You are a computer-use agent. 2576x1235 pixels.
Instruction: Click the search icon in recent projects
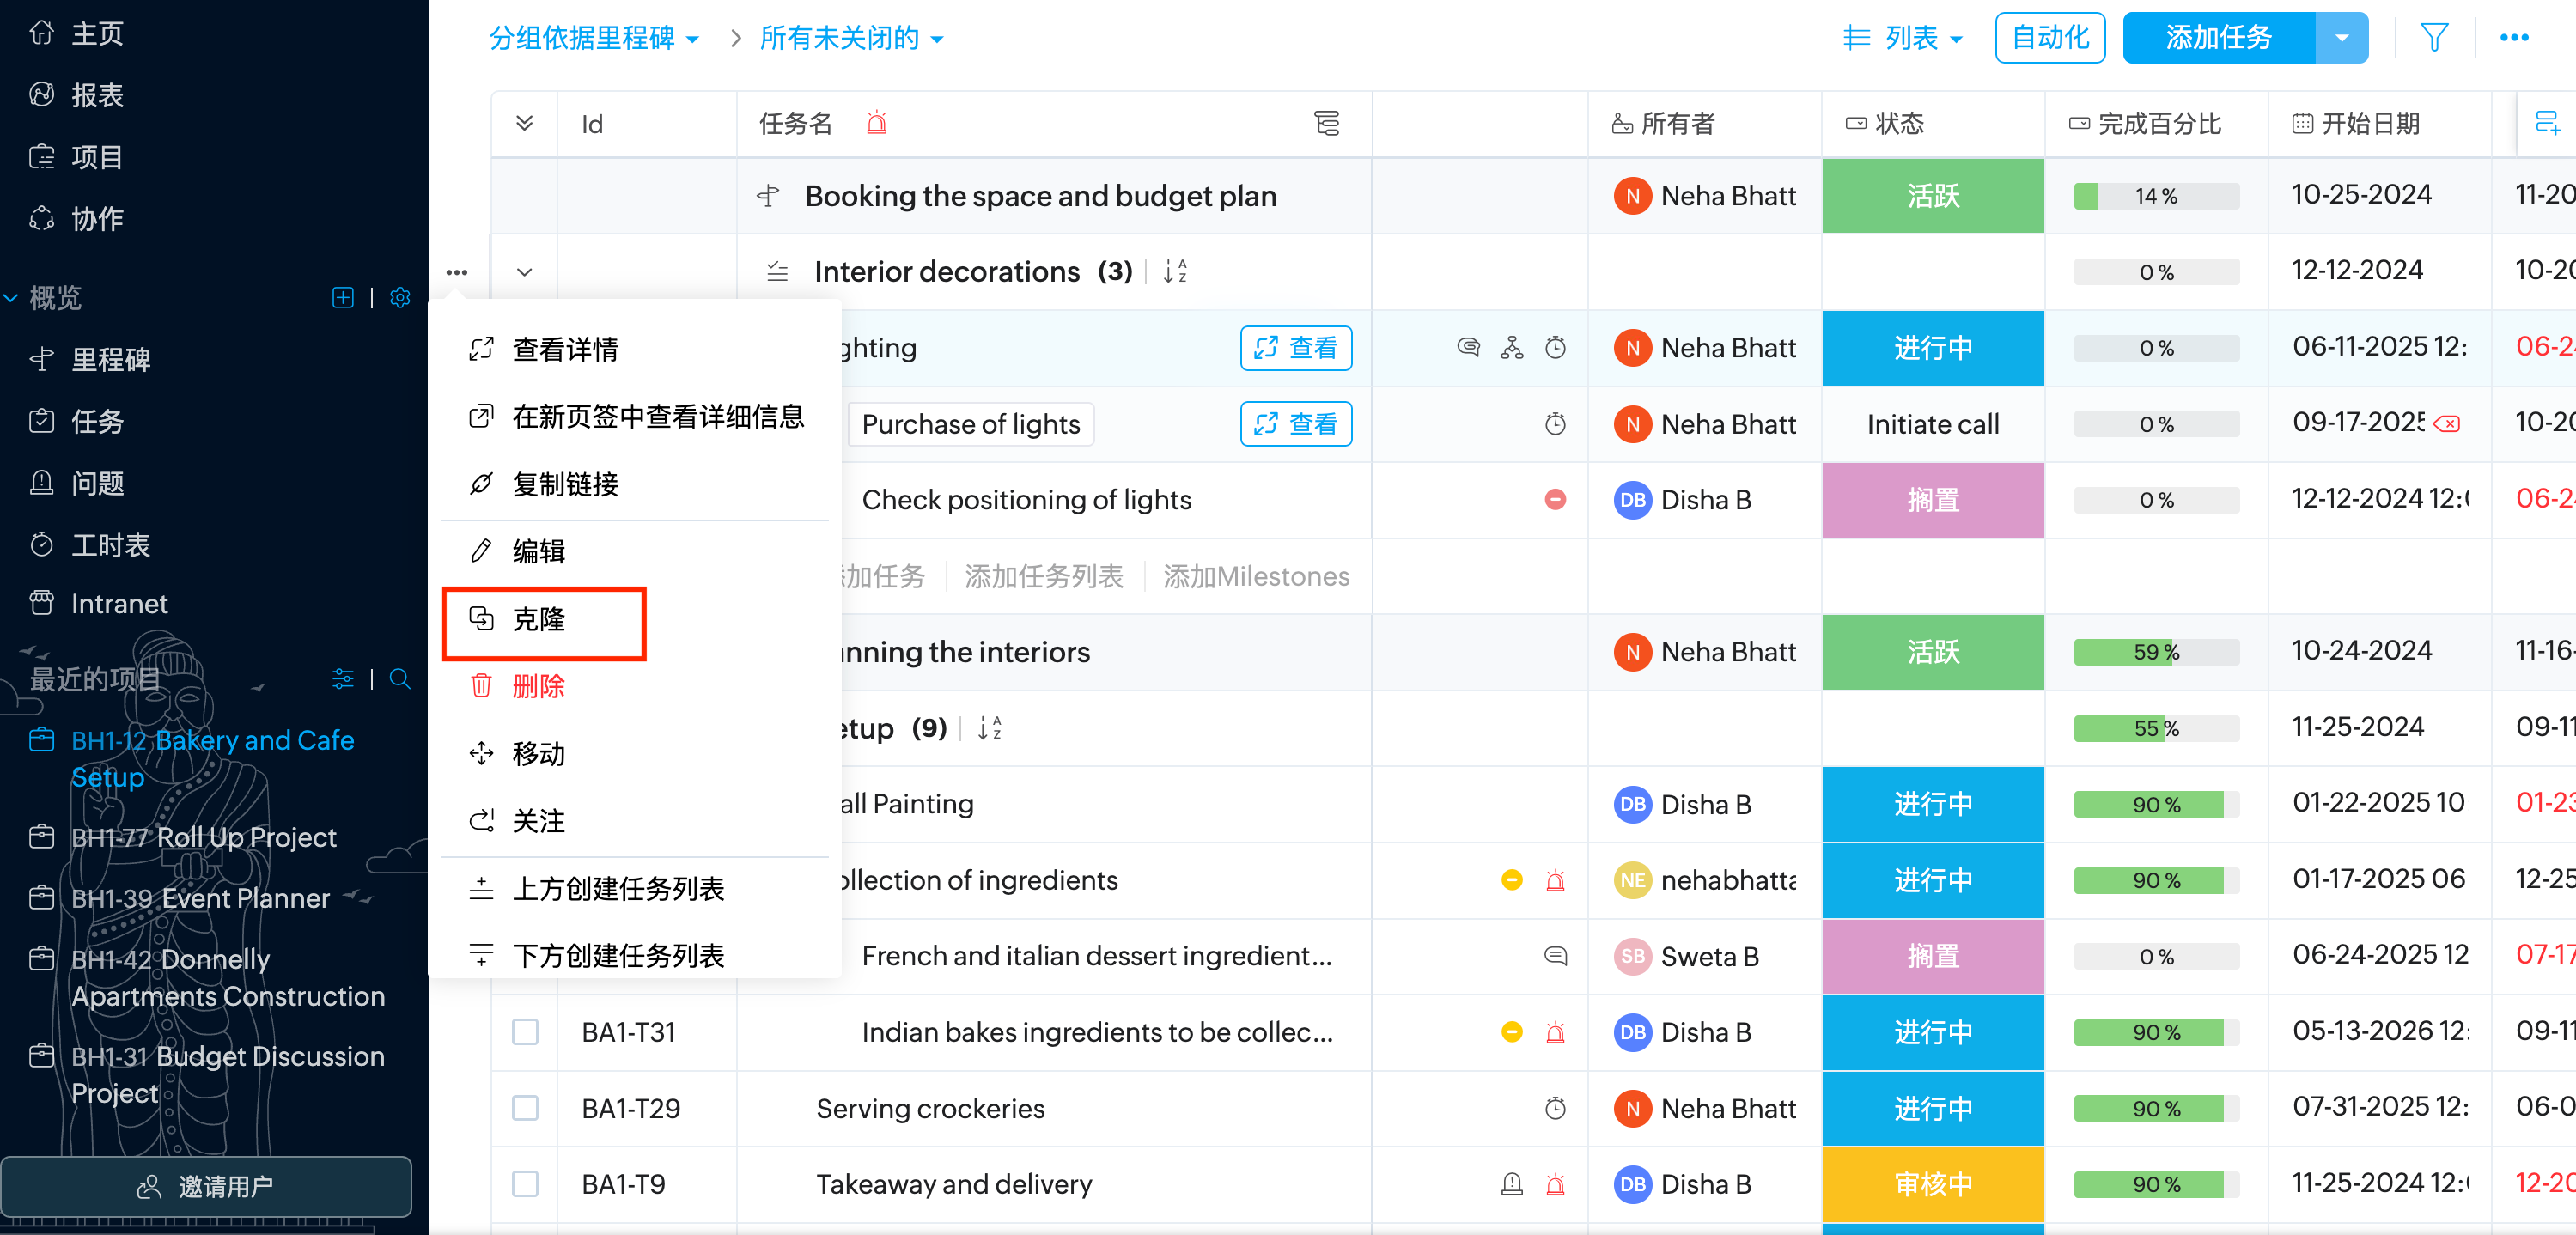pyautogui.click(x=400, y=679)
